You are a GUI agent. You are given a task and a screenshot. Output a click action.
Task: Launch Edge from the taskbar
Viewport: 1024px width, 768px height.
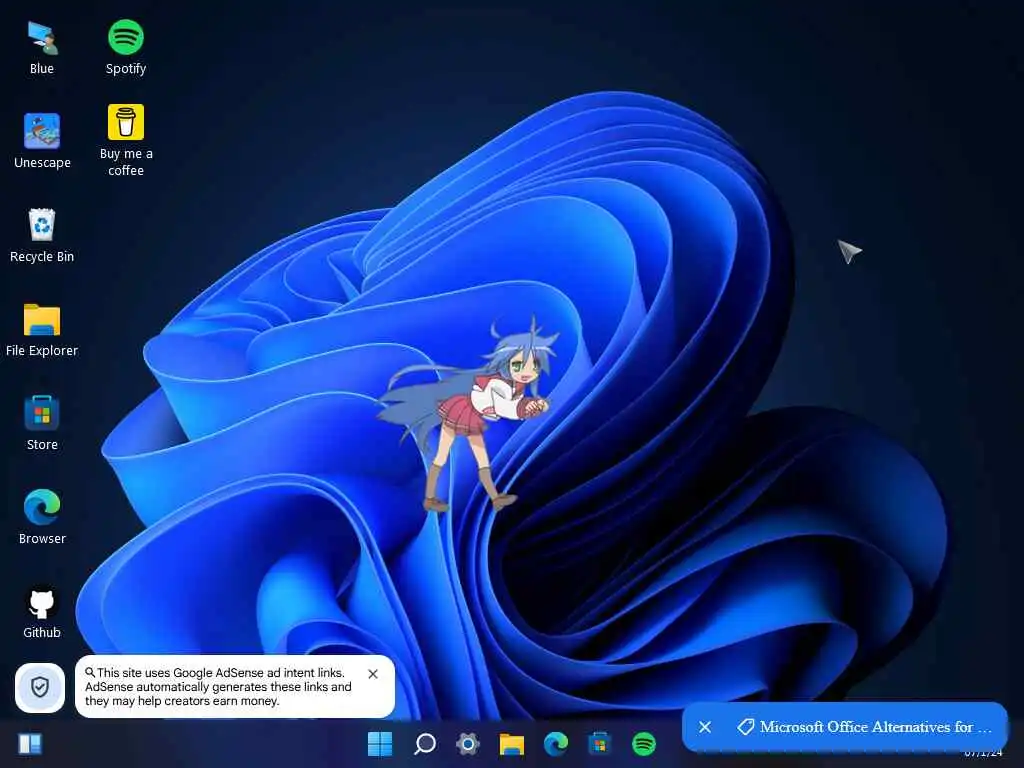pyautogui.click(x=556, y=743)
